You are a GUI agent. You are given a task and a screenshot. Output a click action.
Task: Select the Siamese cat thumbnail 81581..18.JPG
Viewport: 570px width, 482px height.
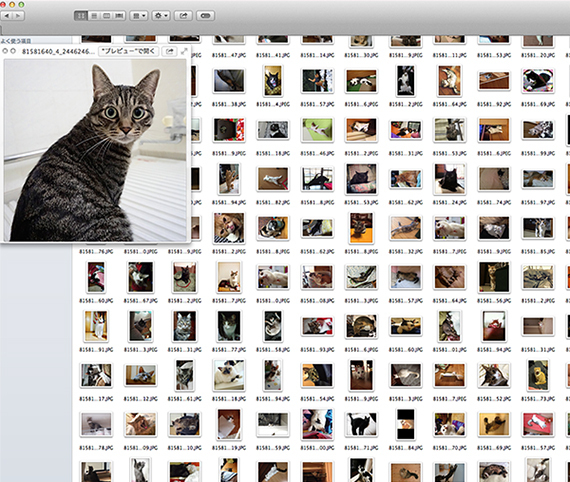pyautogui.click(x=229, y=375)
